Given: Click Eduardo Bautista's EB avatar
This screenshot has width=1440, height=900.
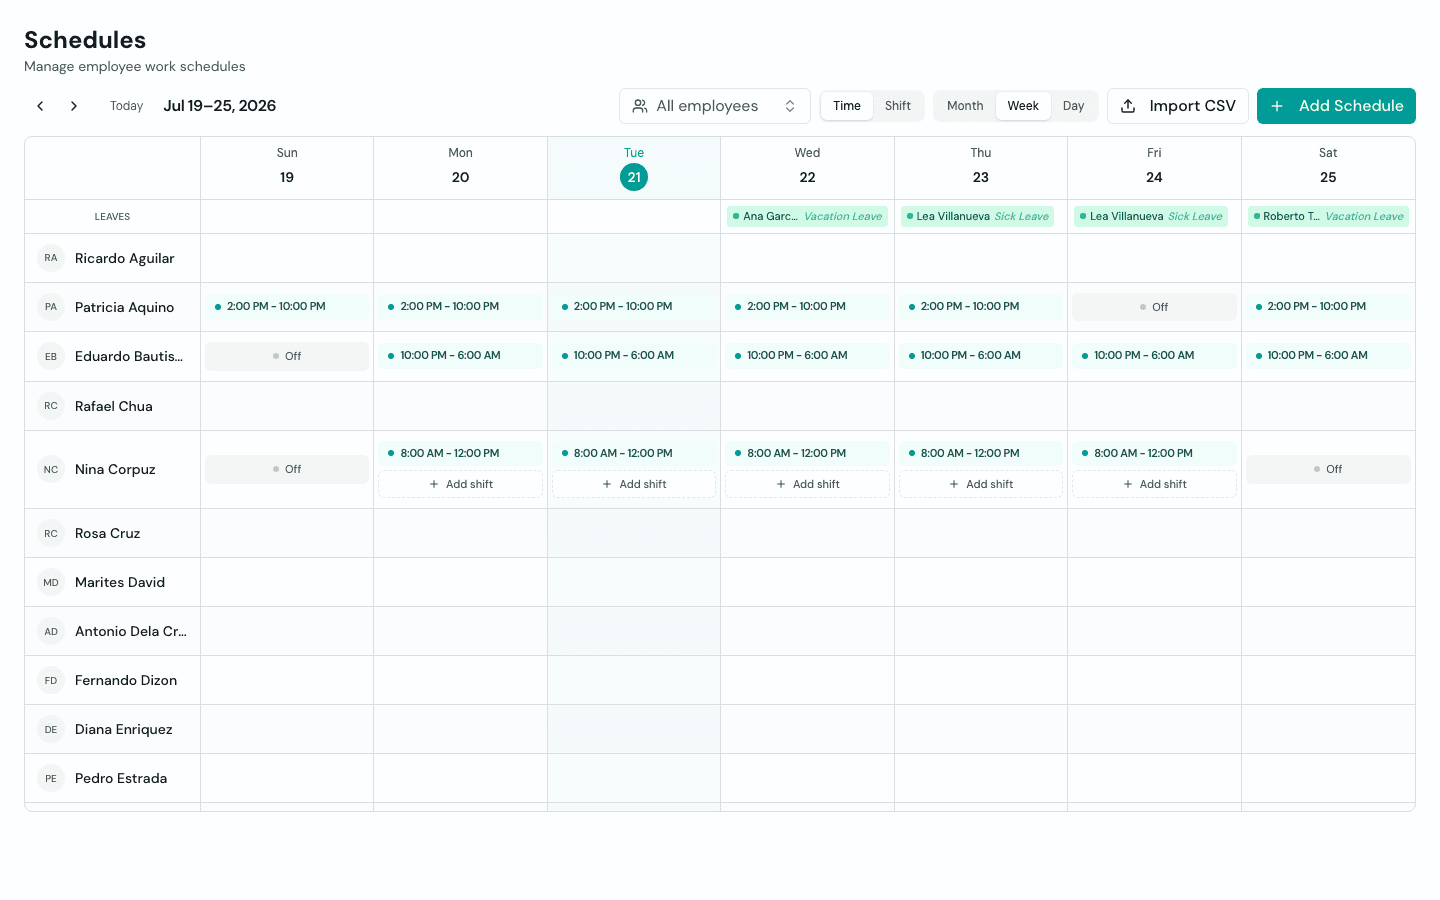Looking at the screenshot, I should 51,356.
